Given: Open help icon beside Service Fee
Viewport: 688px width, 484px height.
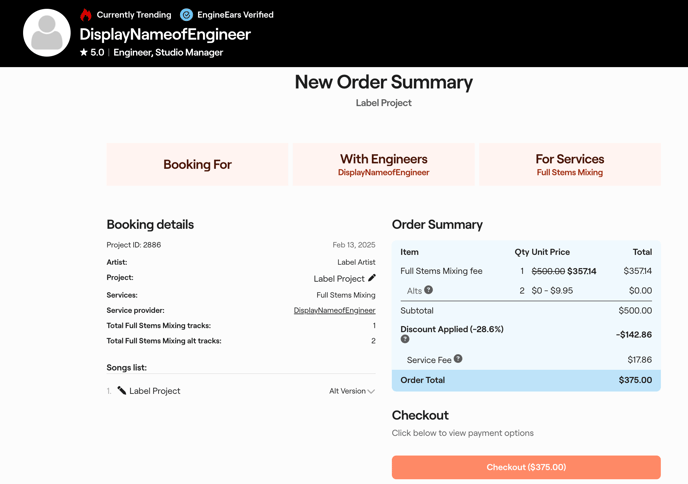Looking at the screenshot, I should point(458,359).
